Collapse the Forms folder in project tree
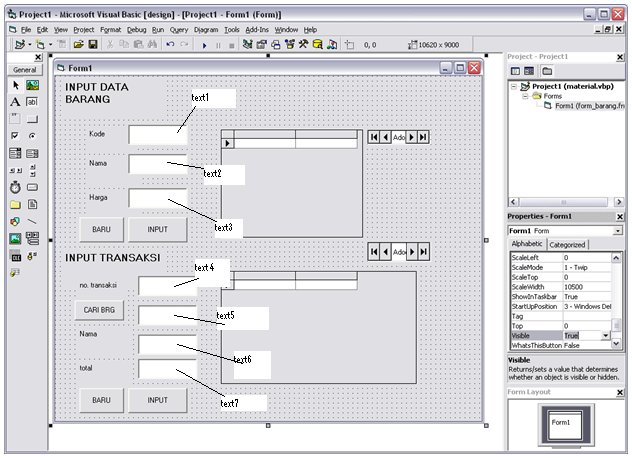The width and height of the screenshot is (632, 458). pyautogui.click(x=523, y=96)
